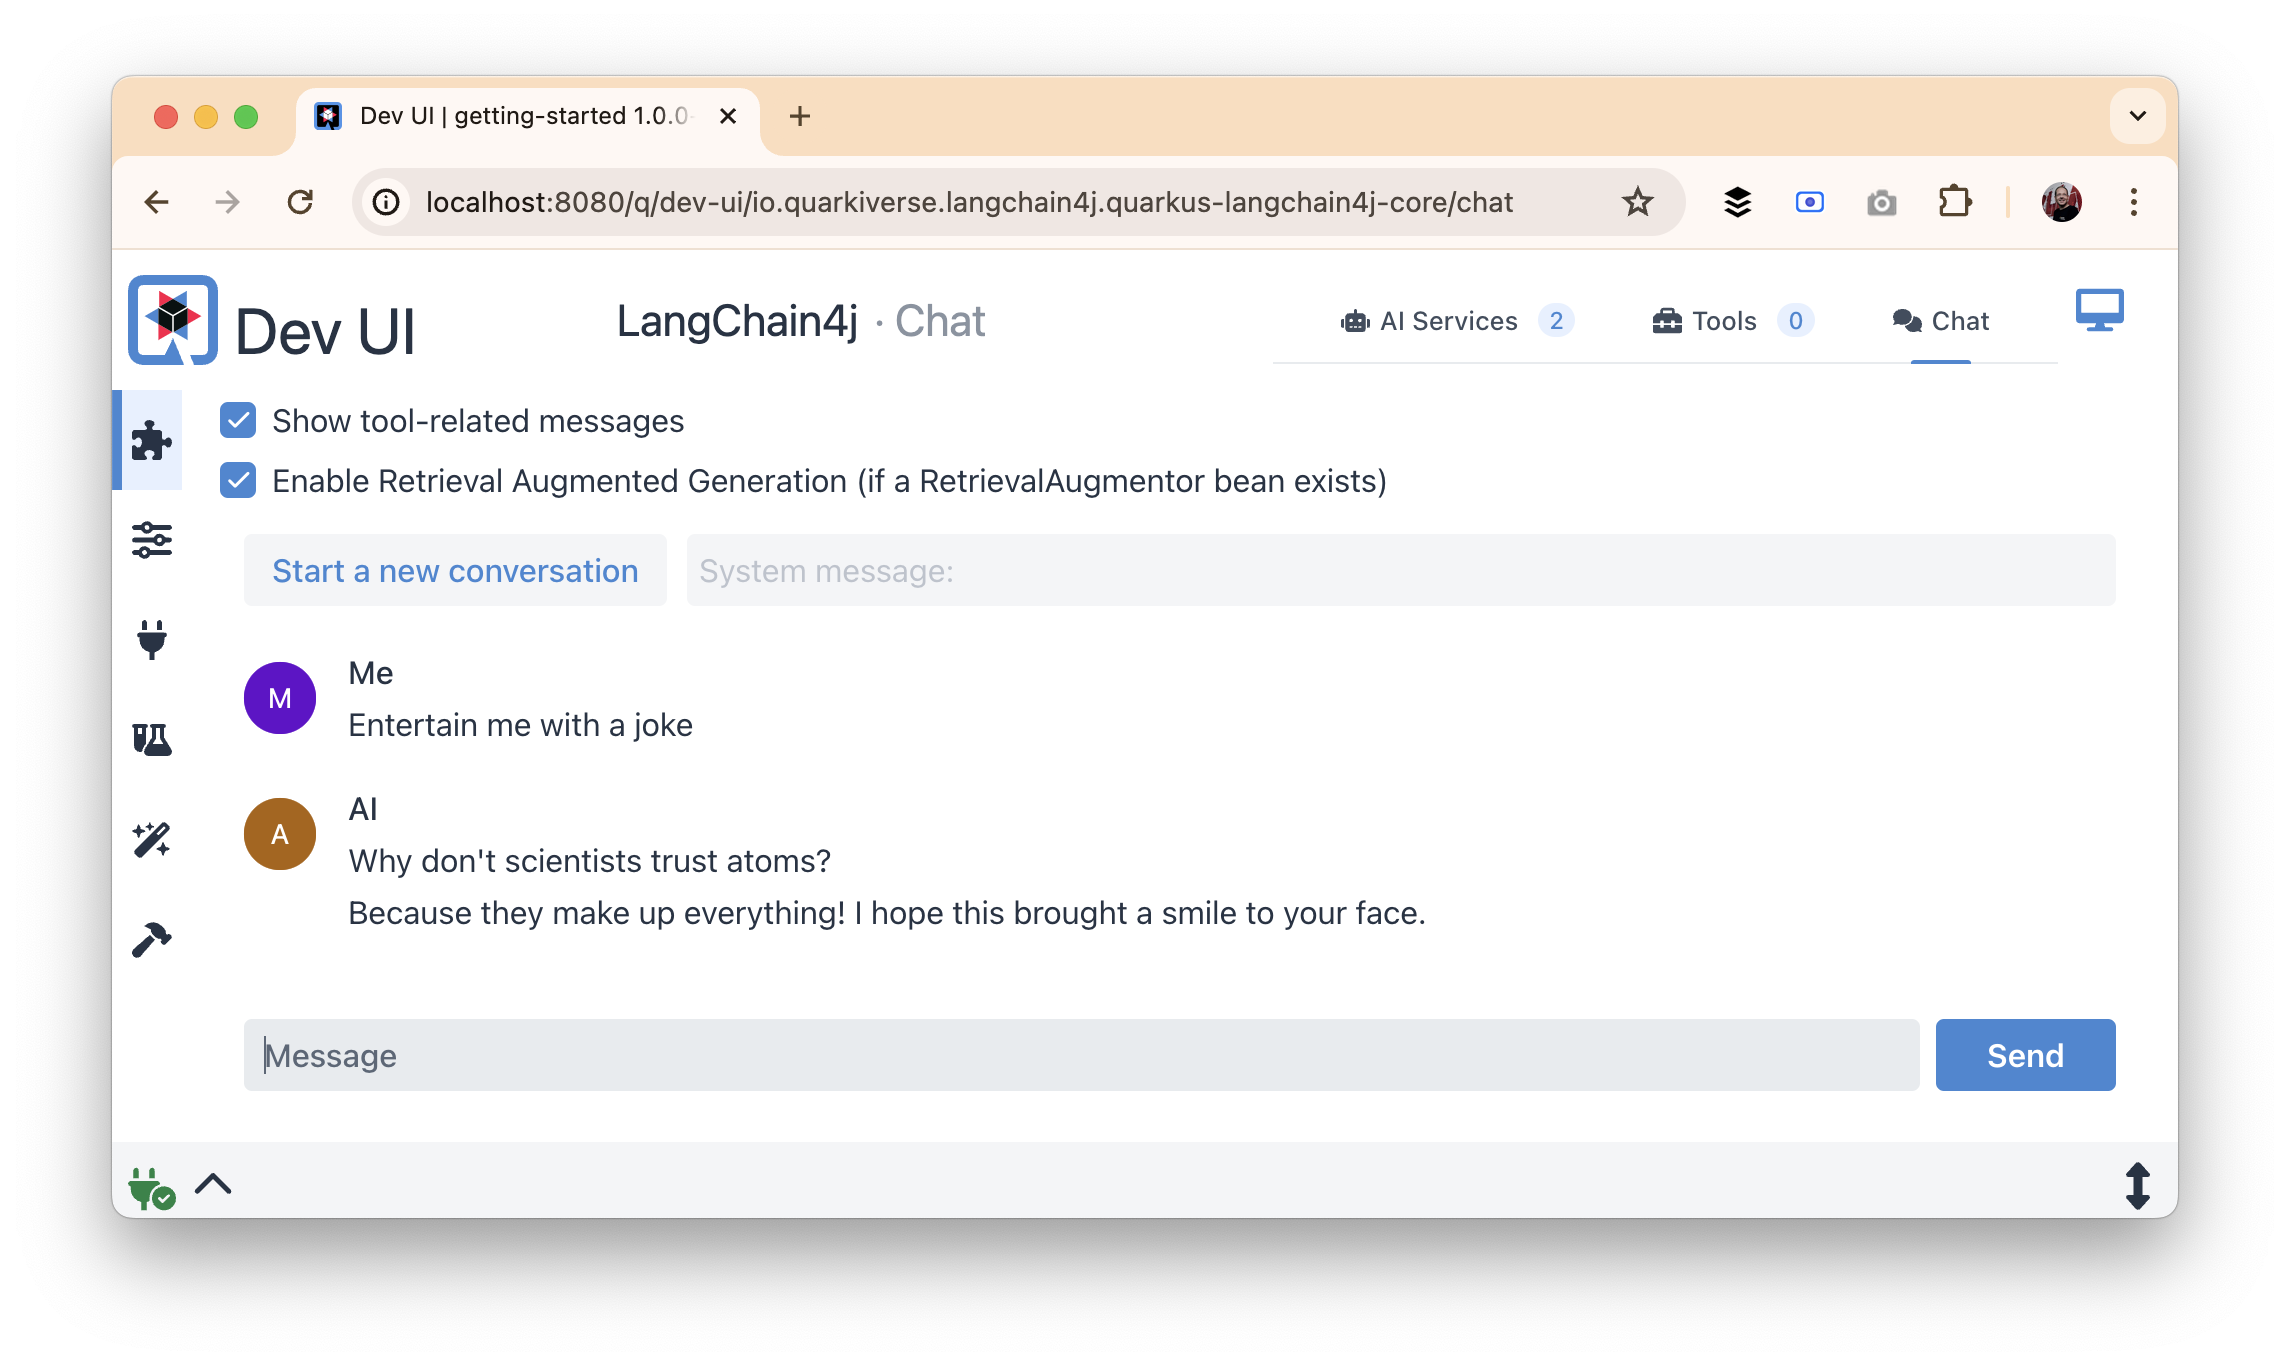The height and width of the screenshot is (1366, 2290).
Task: Open the hammer Build Metrics sidebar icon
Action: pos(151,939)
